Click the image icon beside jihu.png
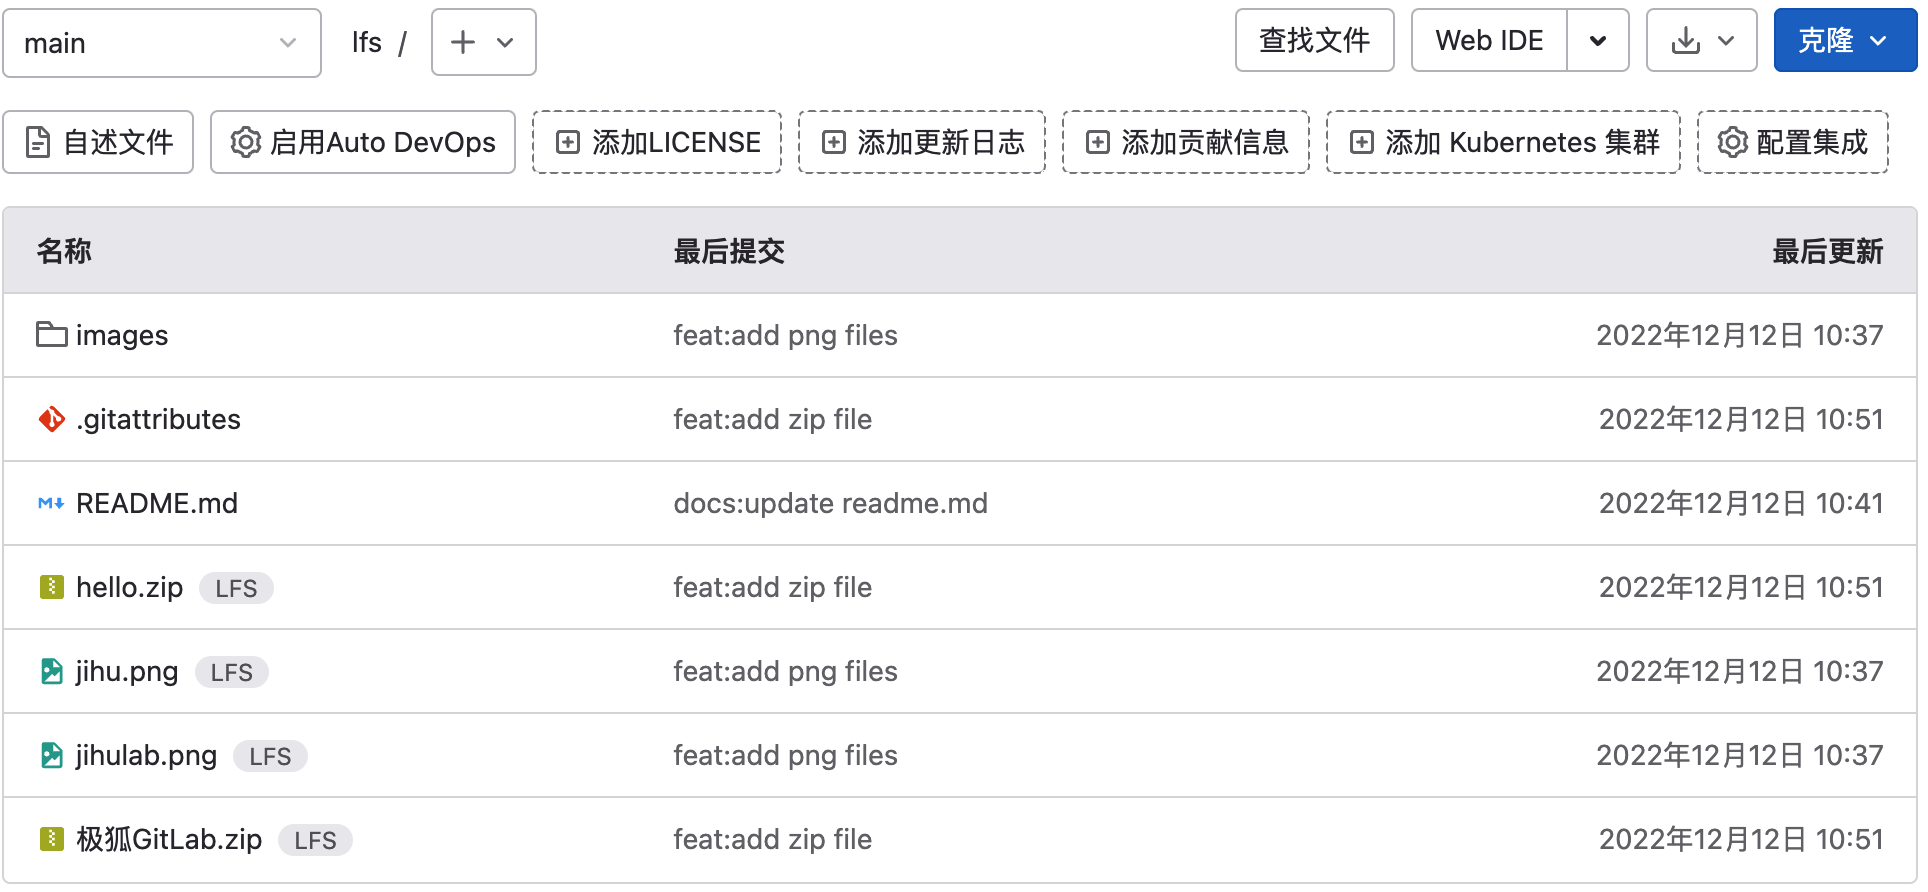This screenshot has width=1928, height=892. [x=50, y=671]
